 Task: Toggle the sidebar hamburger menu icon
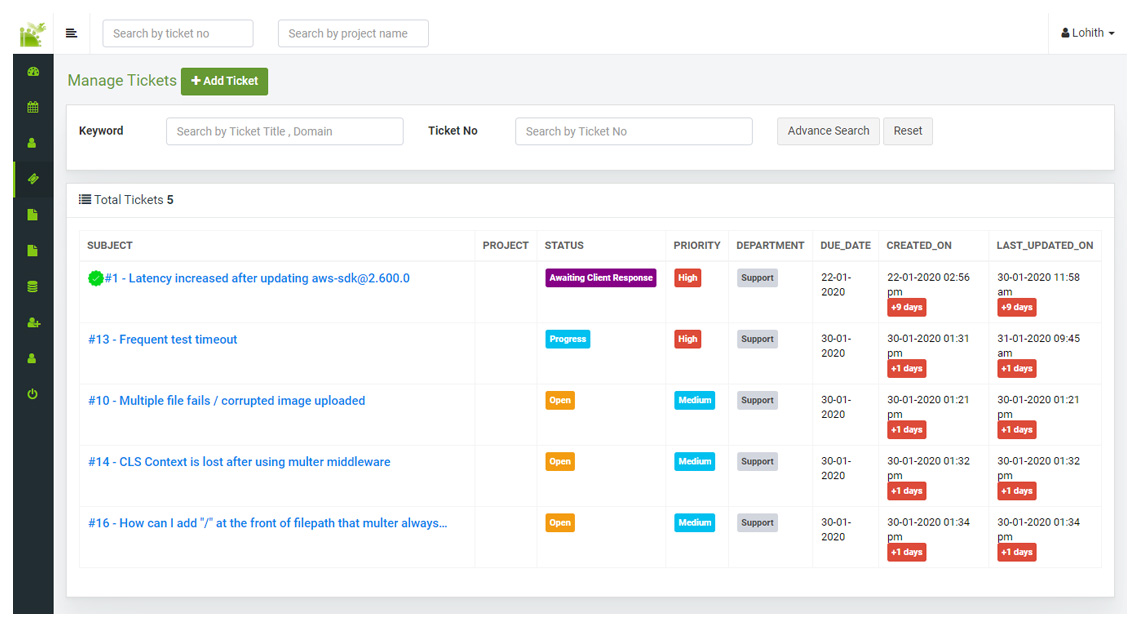point(71,33)
